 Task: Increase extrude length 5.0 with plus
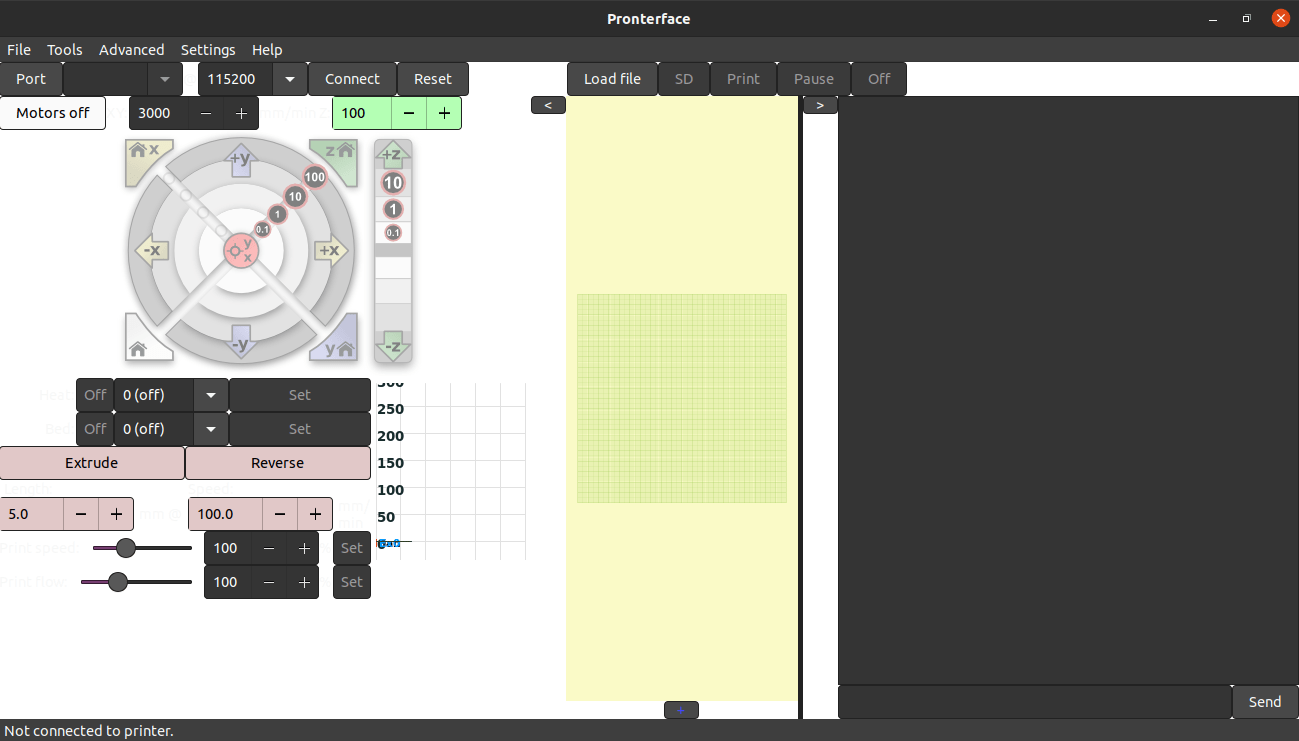point(116,514)
